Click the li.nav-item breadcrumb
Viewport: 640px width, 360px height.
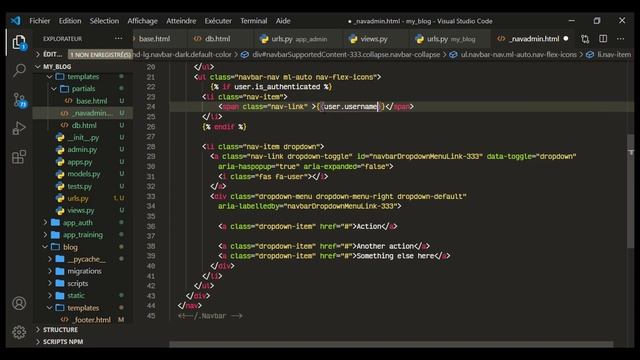click(x=614, y=54)
